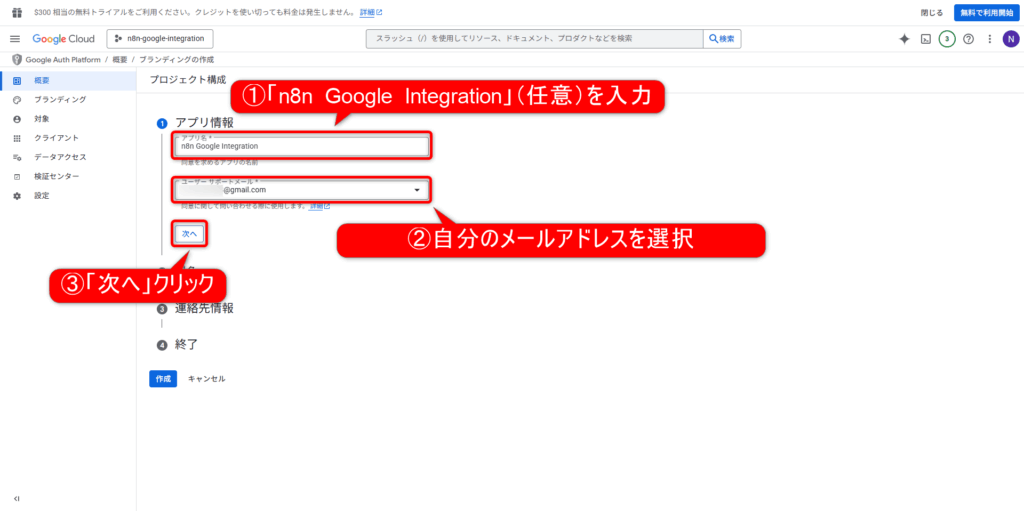Click the Gemini sparkle icon in header
1024x511 pixels.
tap(904, 39)
